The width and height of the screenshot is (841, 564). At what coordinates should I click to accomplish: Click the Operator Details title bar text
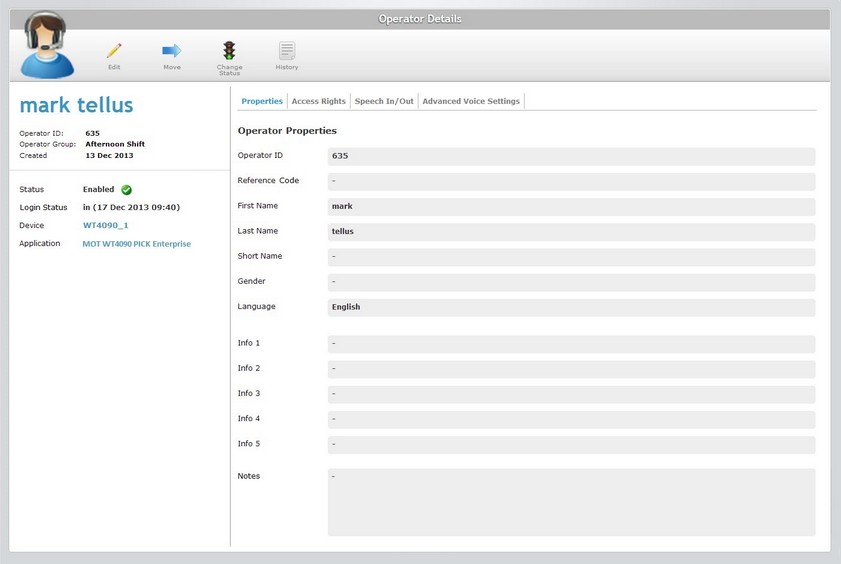click(420, 19)
